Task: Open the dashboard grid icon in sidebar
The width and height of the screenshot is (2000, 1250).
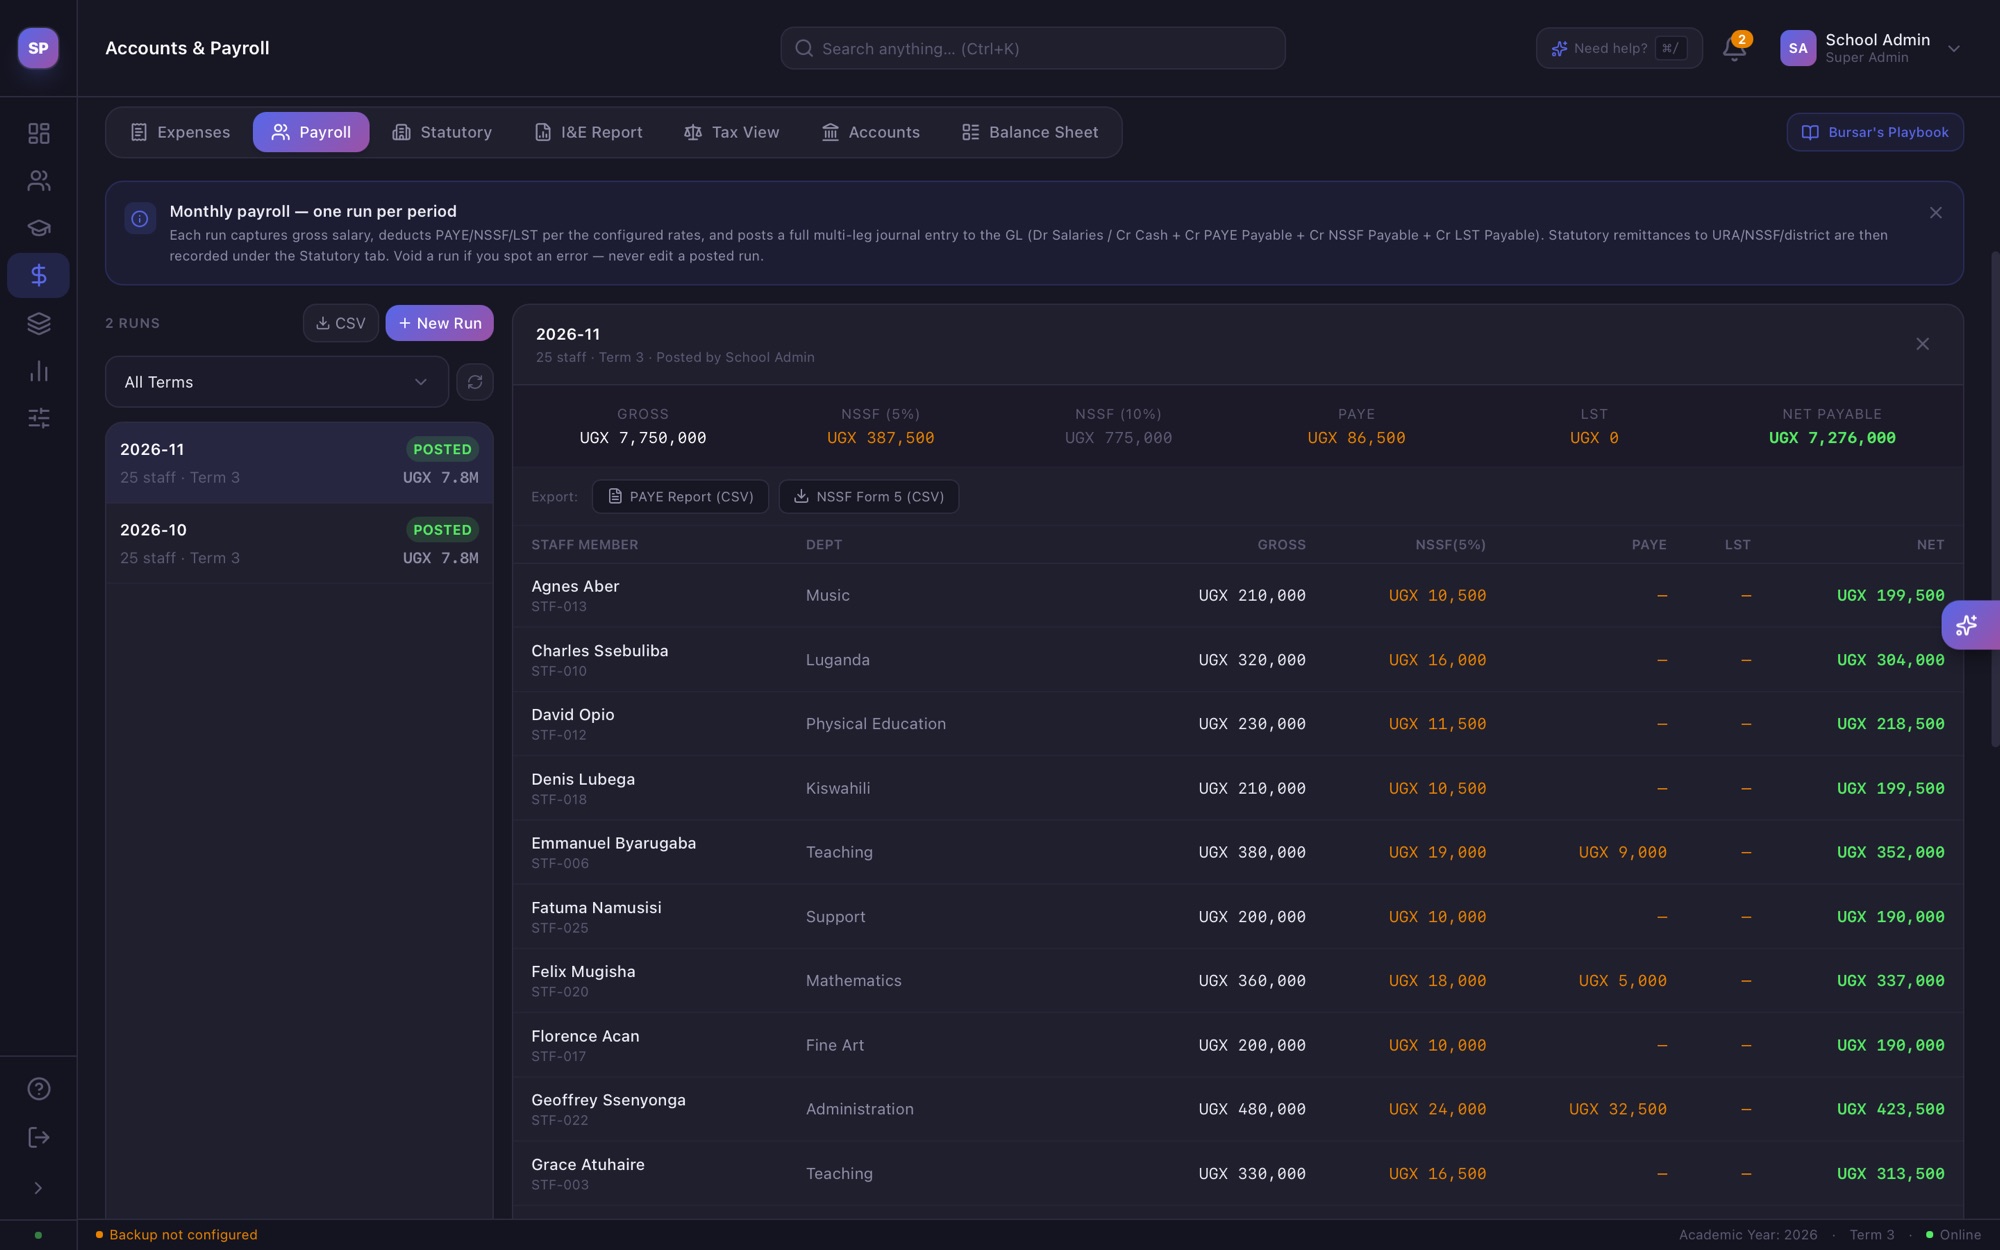Action: pos(38,133)
